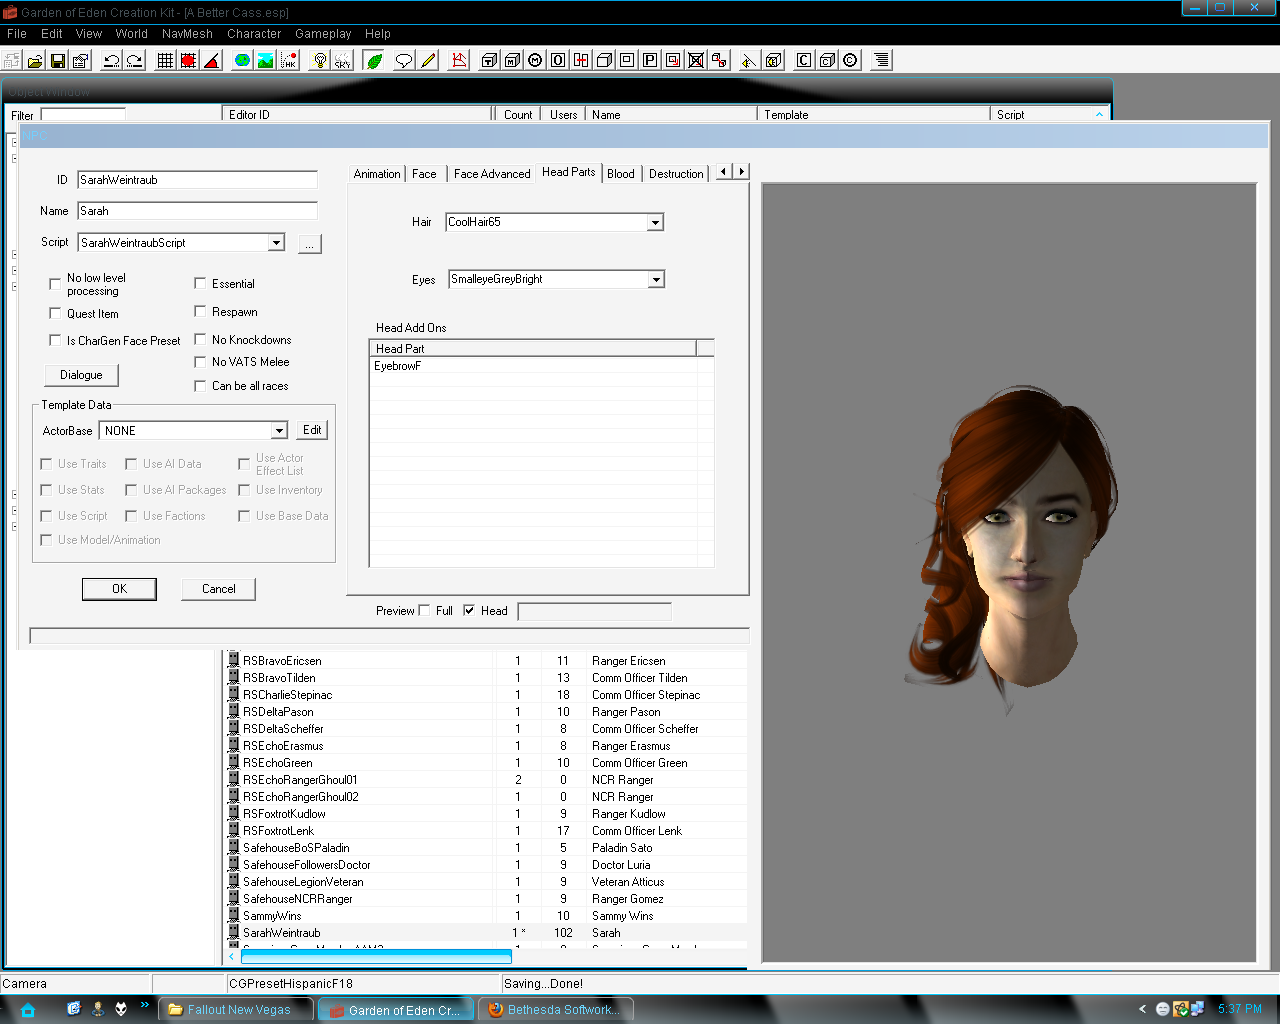This screenshot has width=1280, height=1024.
Task: Click the red snap-to-reference toolbar icon
Action: coord(189,60)
